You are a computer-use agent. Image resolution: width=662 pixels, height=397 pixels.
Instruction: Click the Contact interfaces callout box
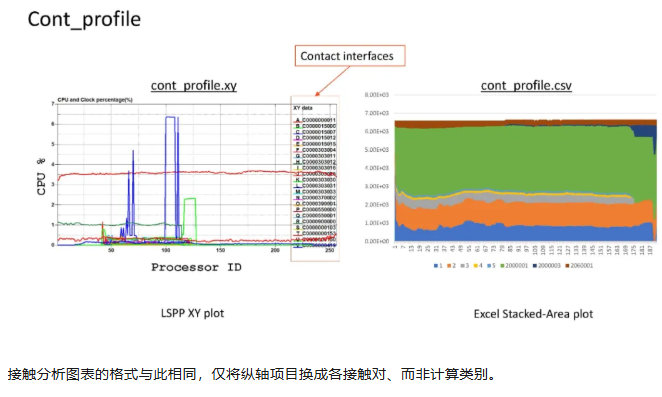coord(350,56)
